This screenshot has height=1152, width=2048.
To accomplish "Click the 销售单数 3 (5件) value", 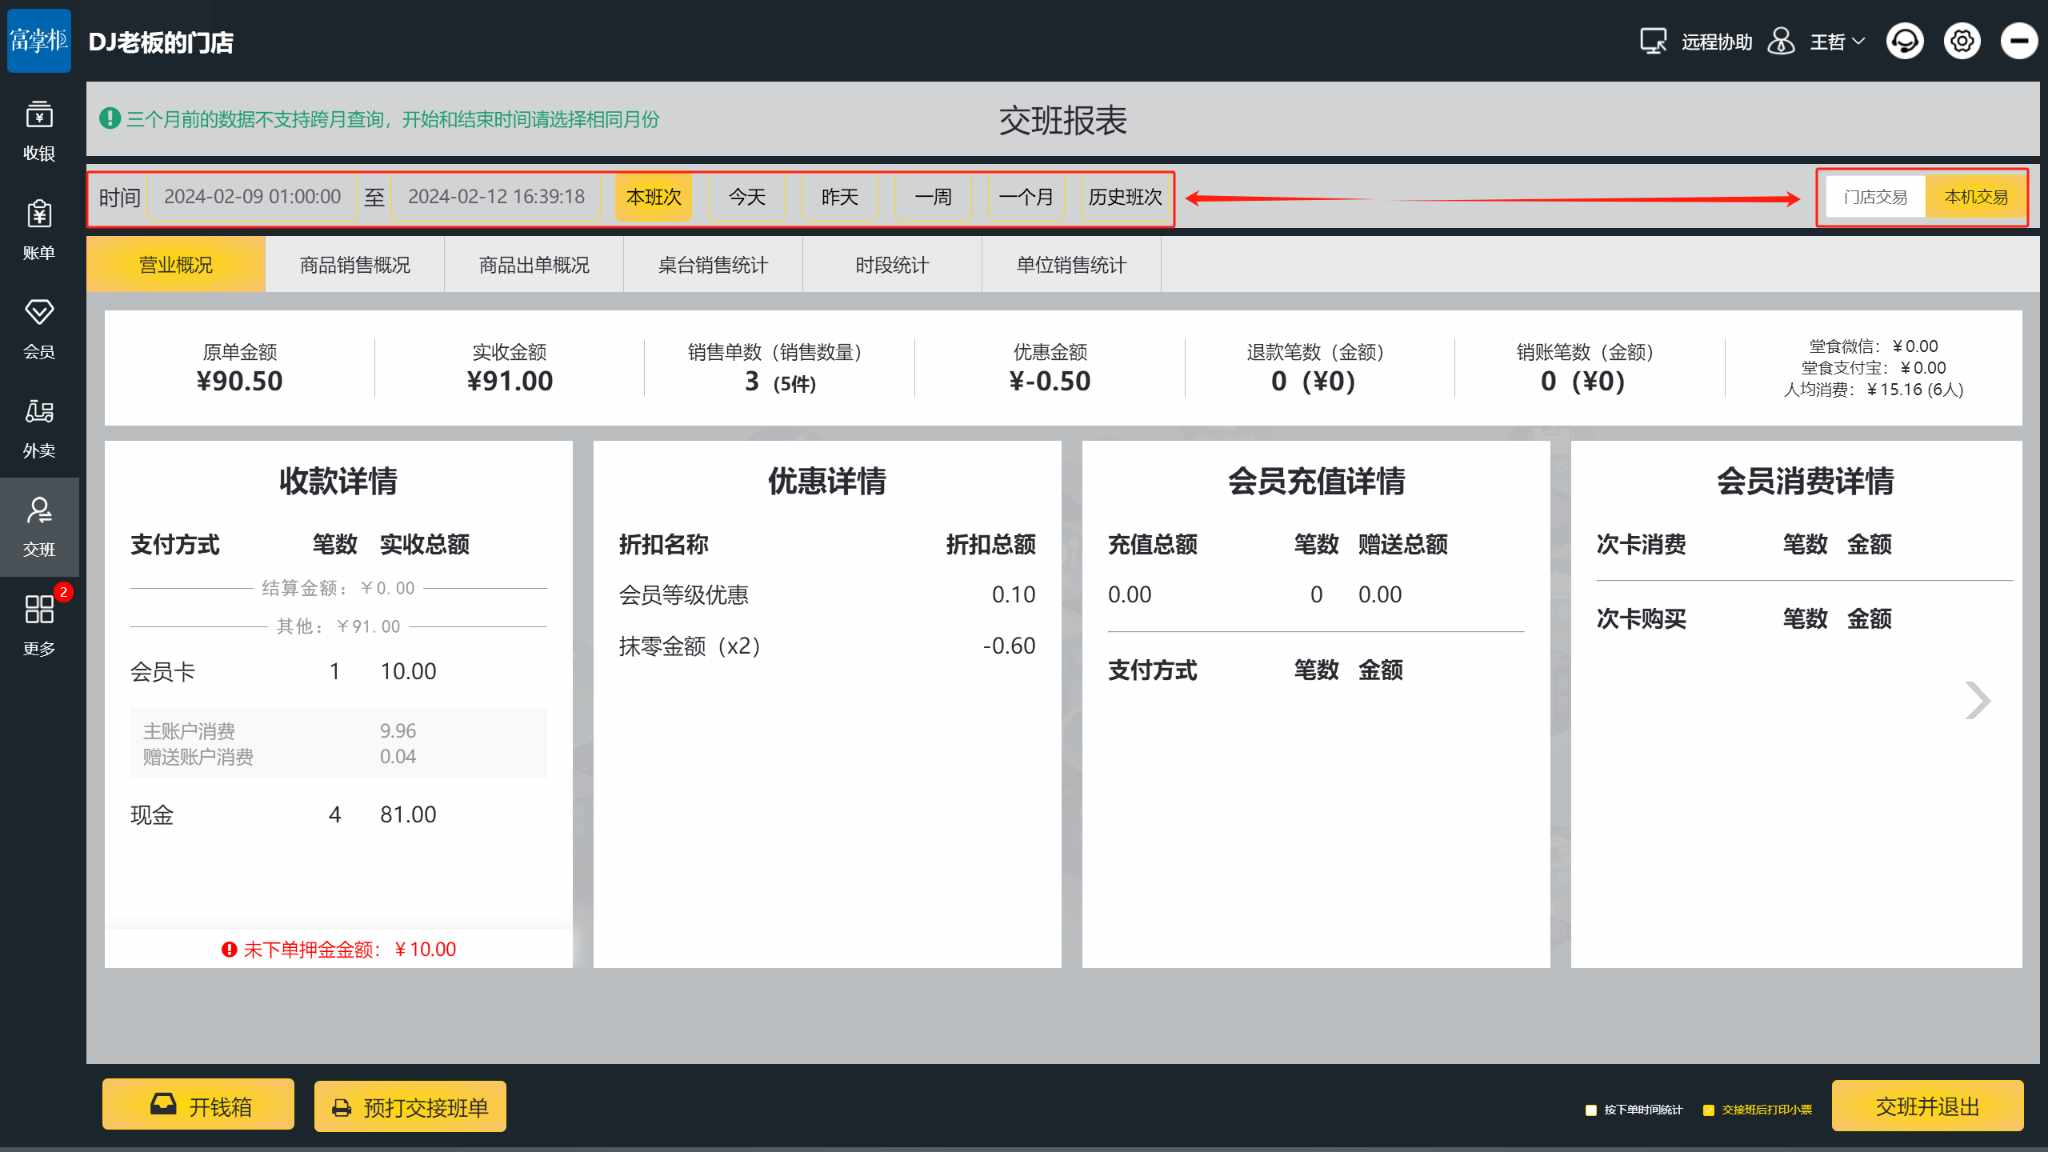I will (780, 382).
